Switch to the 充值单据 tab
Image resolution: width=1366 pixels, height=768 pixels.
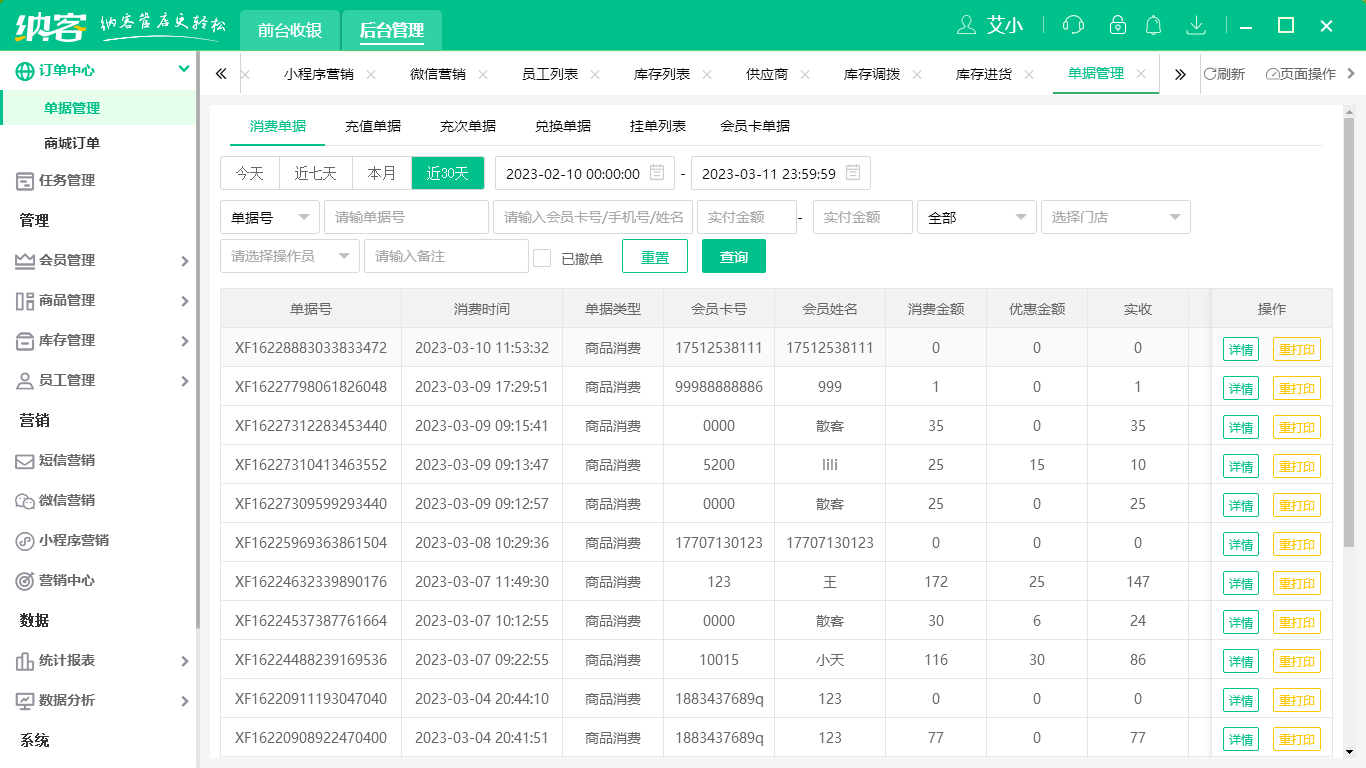click(373, 126)
